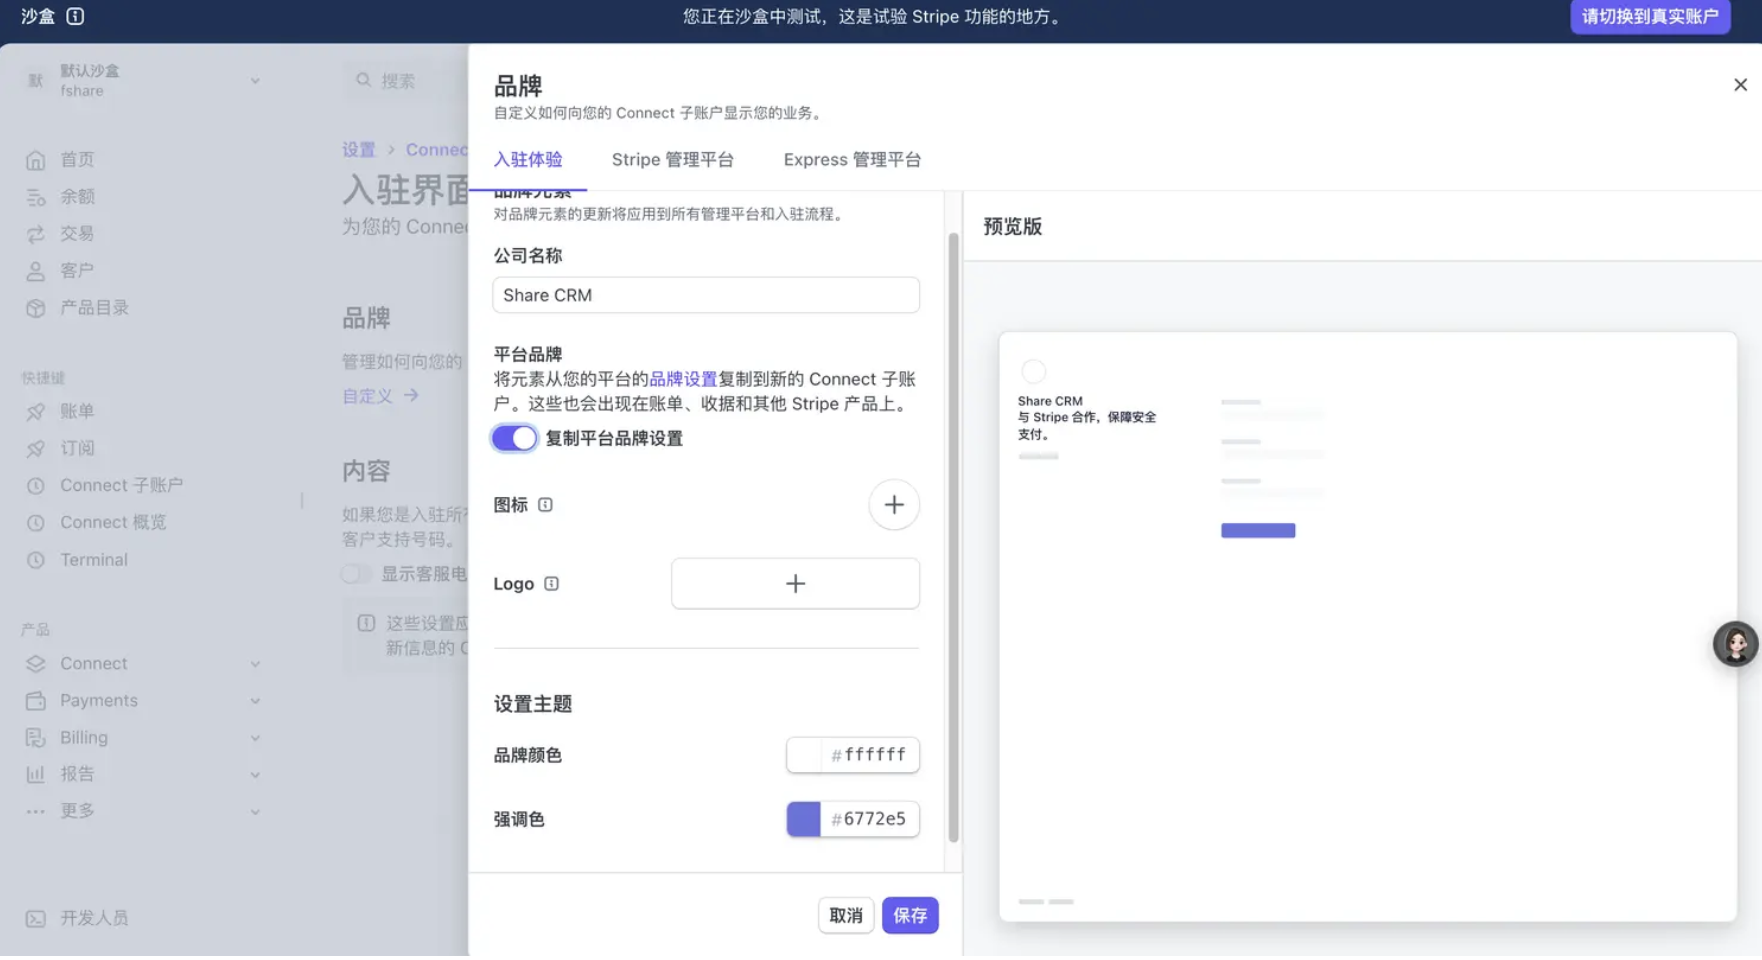Click the Payments wallet icon
1762x960 pixels.
point(36,701)
